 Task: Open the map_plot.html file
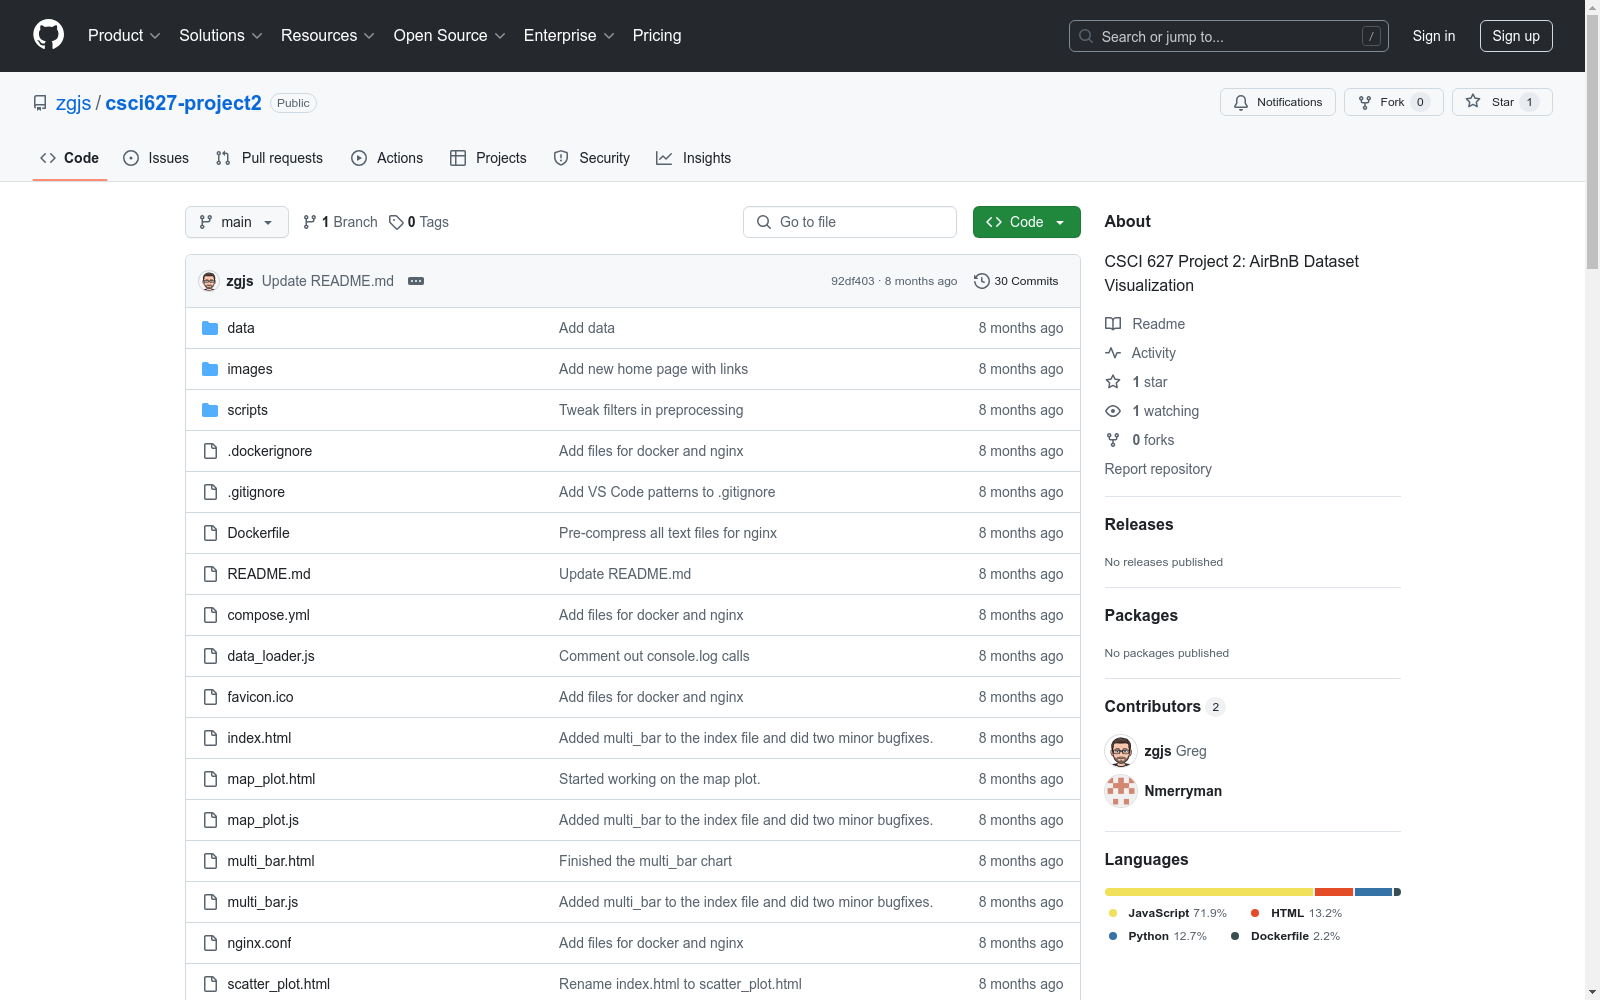click(x=271, y=779)
